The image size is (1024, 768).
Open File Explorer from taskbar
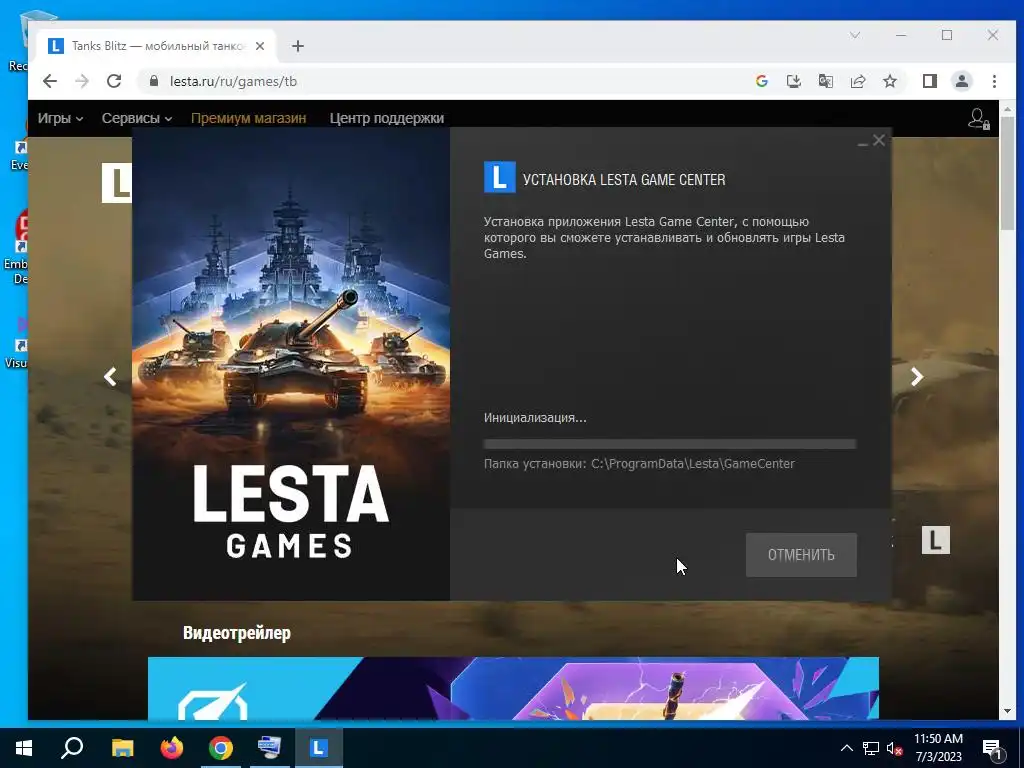pyautogui.click(x=122, y=748)
